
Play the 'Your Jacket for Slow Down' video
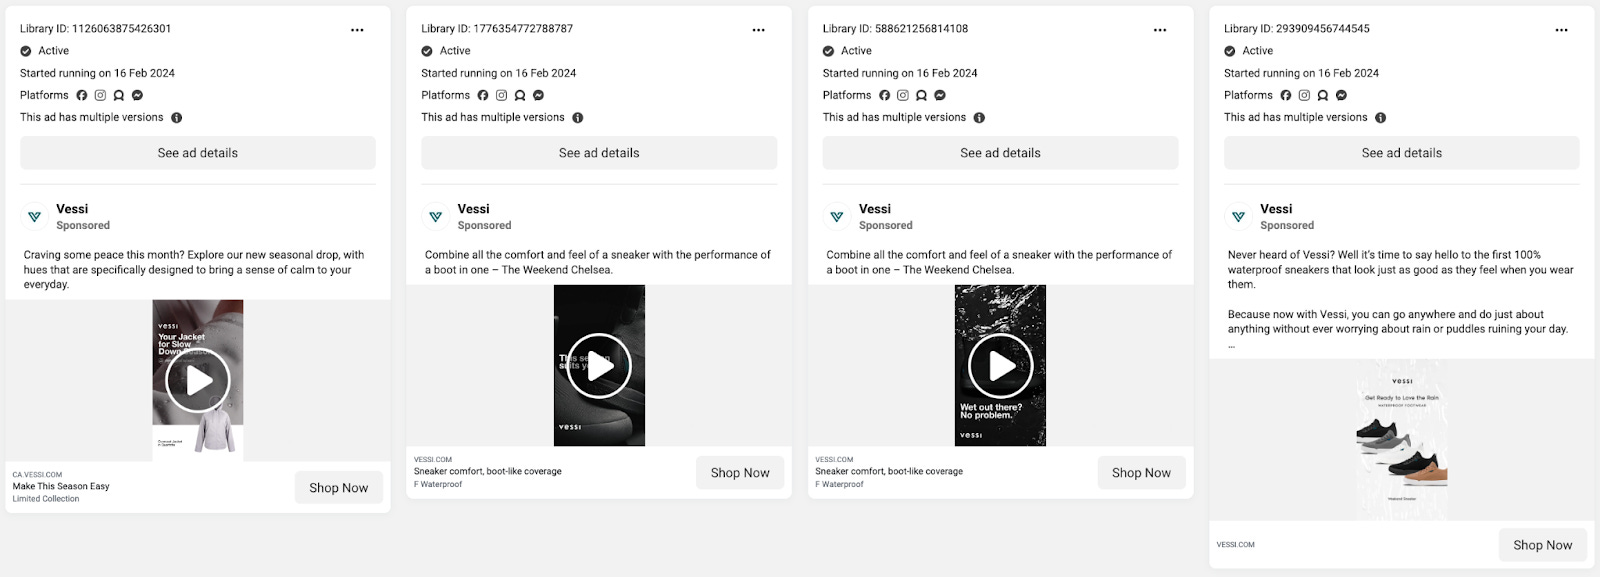tap(198, 380)
